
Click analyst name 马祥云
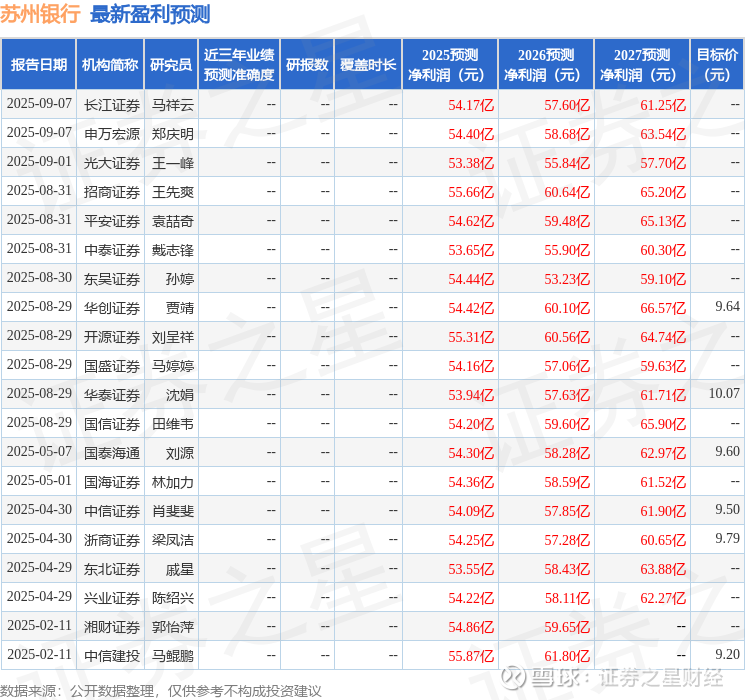point(172,105)
